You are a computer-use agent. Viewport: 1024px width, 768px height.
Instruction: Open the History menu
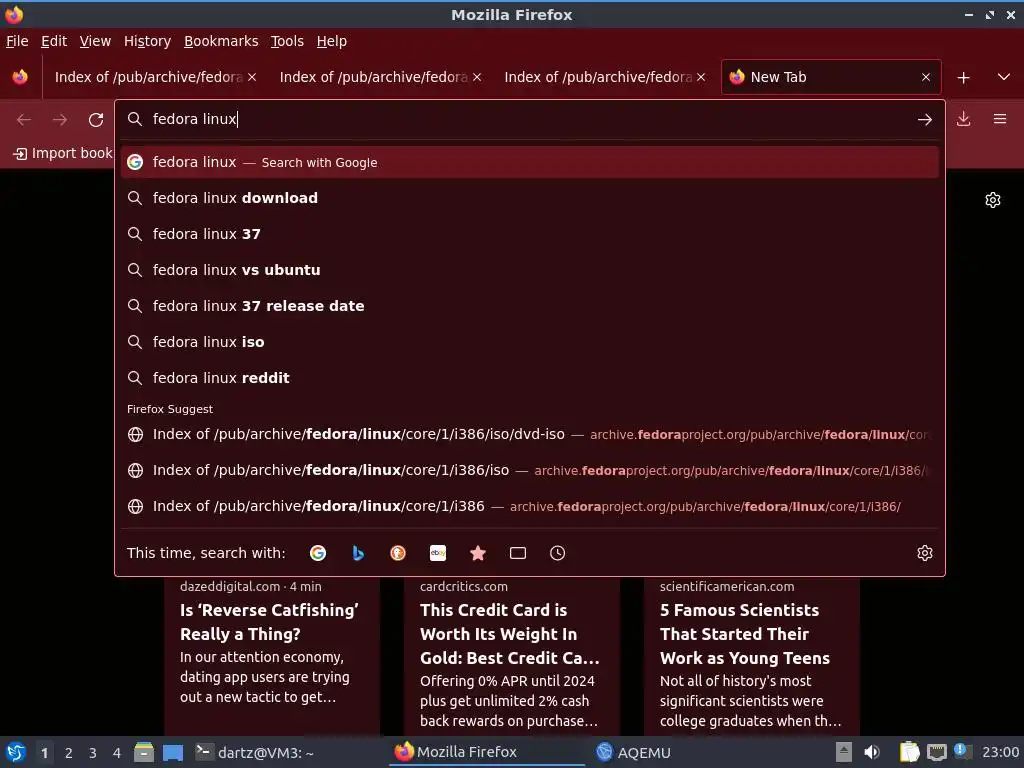click(x=148, y=41)
